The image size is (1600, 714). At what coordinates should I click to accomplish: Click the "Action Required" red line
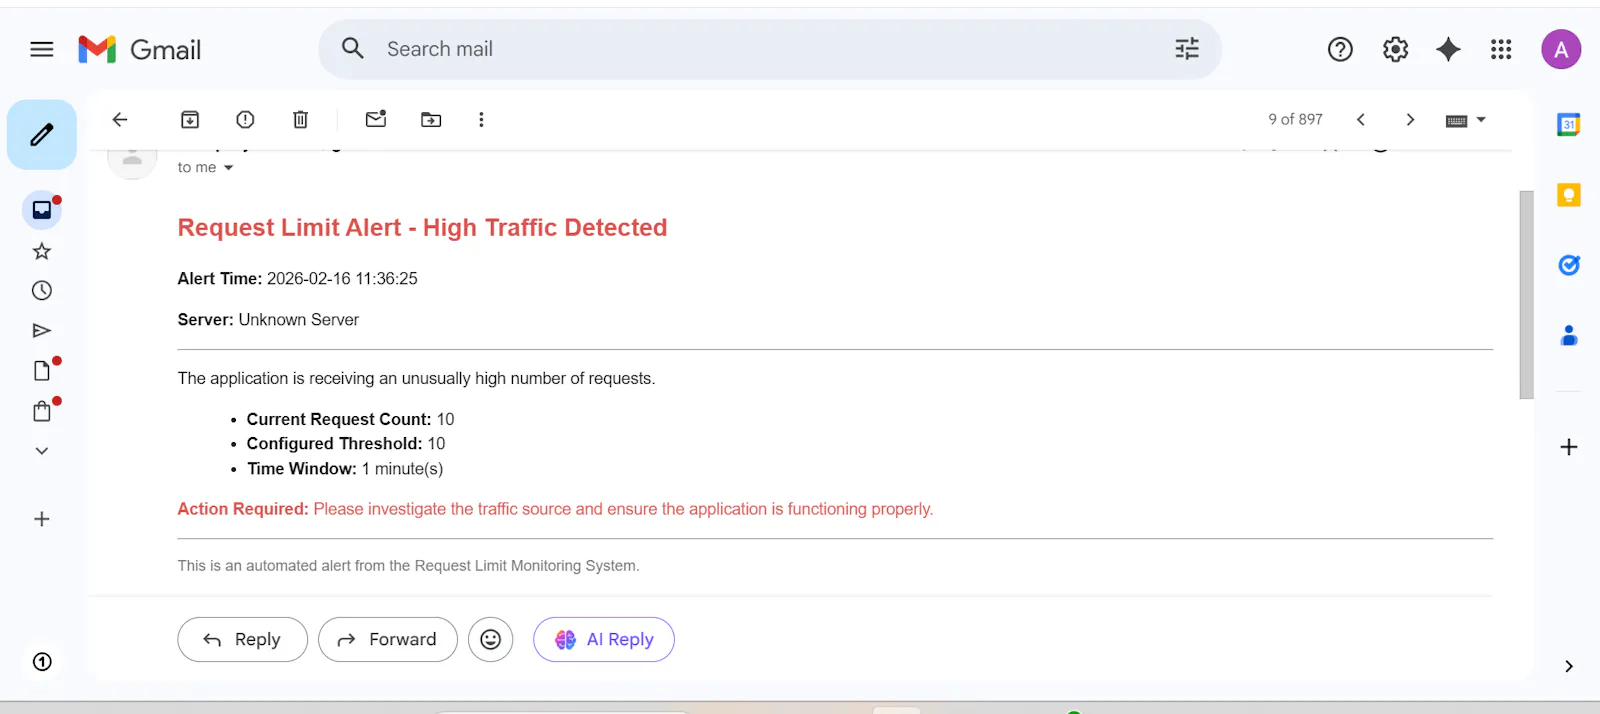pyautogui.click(x=555, y=509)
